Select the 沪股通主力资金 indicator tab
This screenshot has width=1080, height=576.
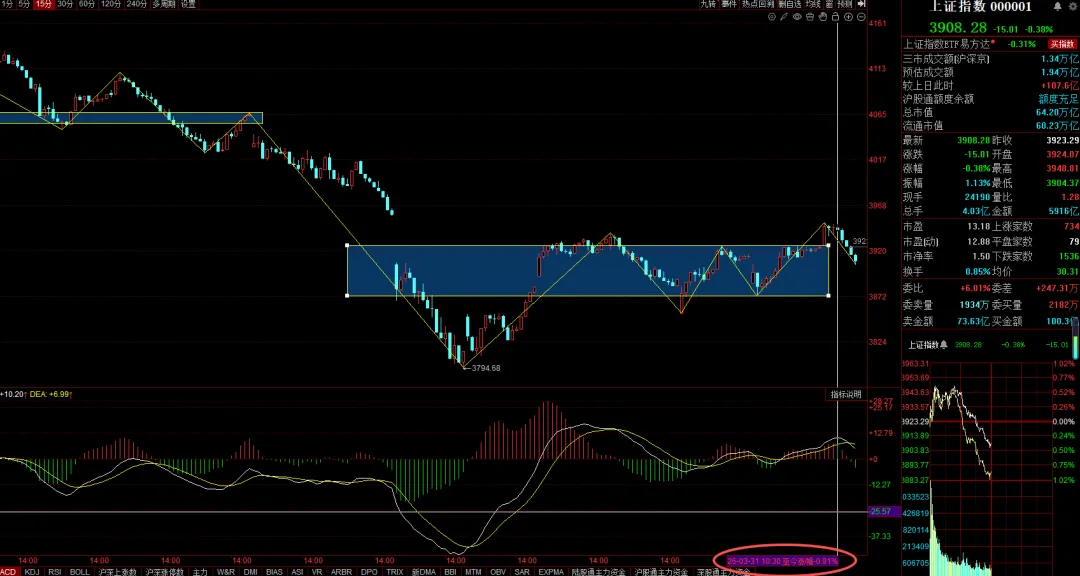tap(660, 571)
